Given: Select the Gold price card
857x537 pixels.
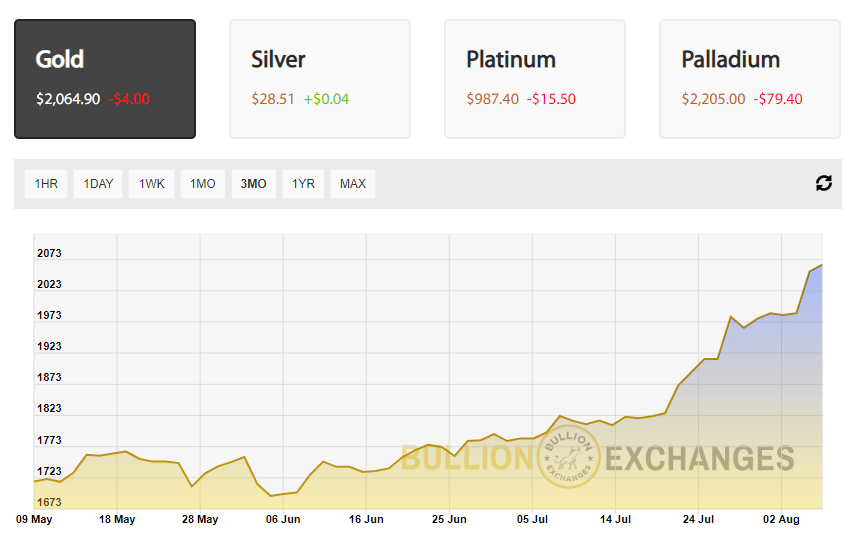Looking at the screenshot, I should (105, 79).
